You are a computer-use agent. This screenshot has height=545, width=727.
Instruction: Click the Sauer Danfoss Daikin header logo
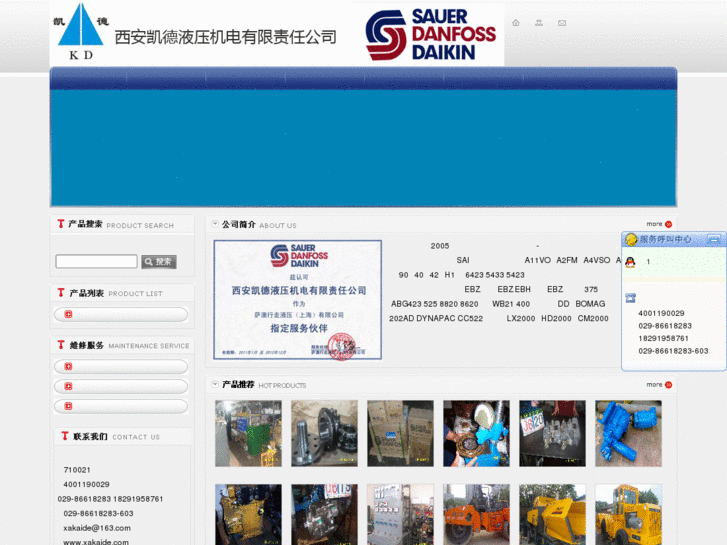tap(431, 35)
